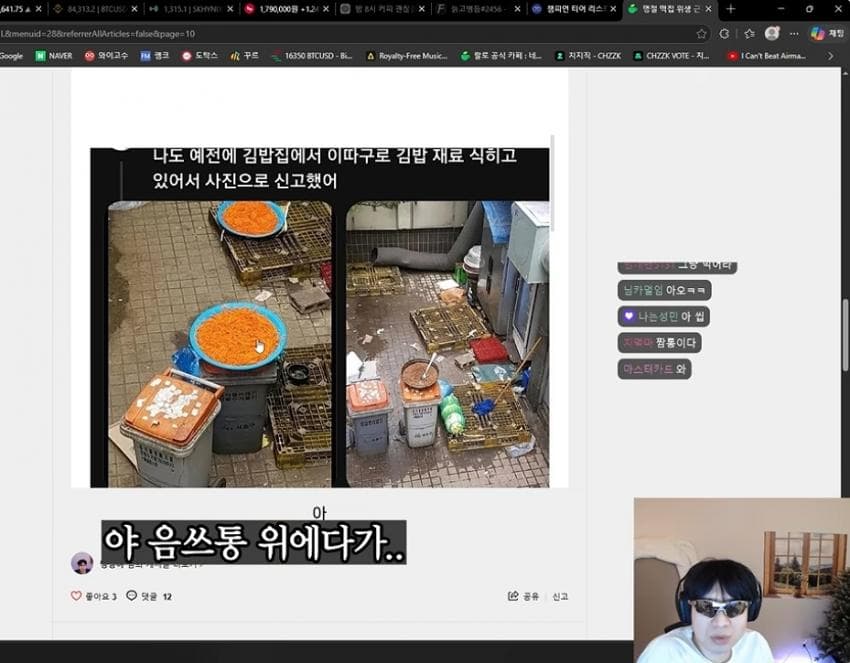Open the favorites list icon

(749, 34)
